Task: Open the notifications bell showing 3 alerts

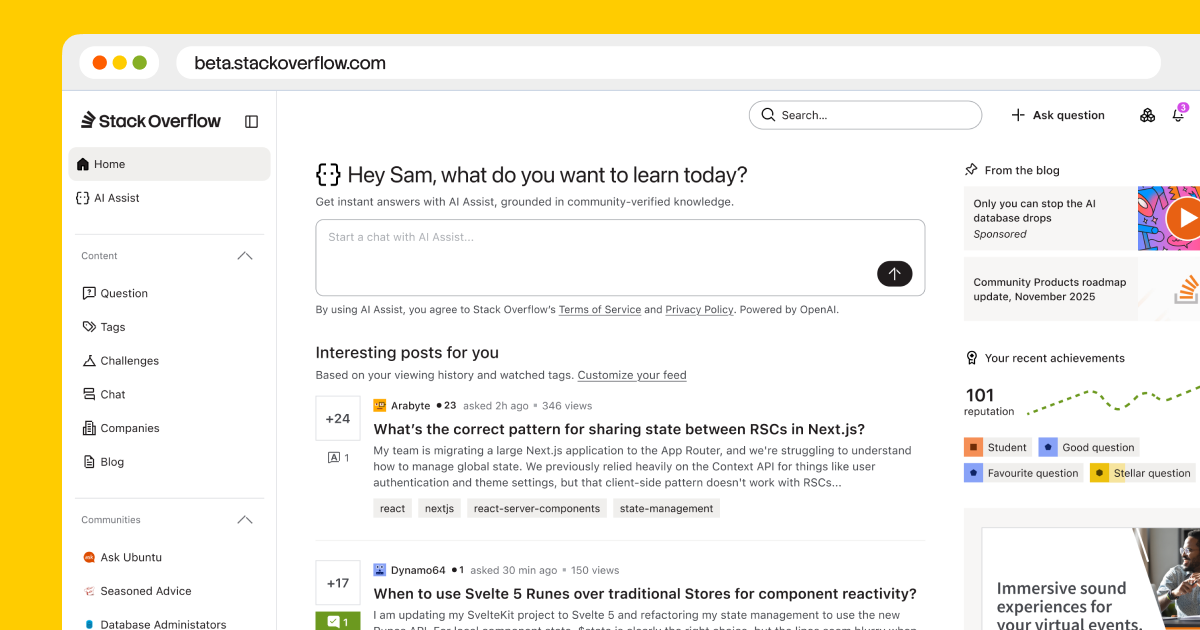Action: pos(1178,115)
